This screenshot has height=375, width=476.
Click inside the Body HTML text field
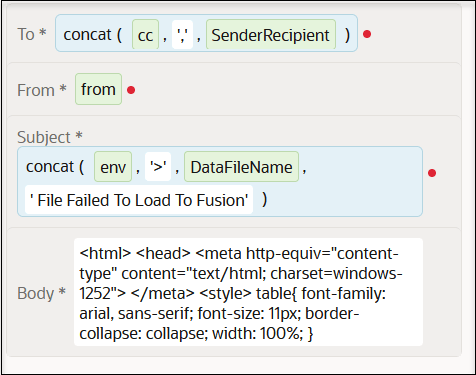click(x=248, y=292)
